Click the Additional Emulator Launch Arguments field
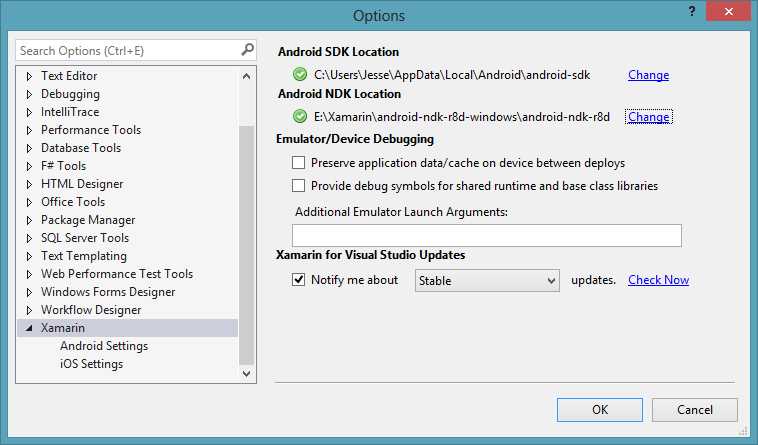The image size is (758, 445). pyautogui.click(x=487, y=235)
